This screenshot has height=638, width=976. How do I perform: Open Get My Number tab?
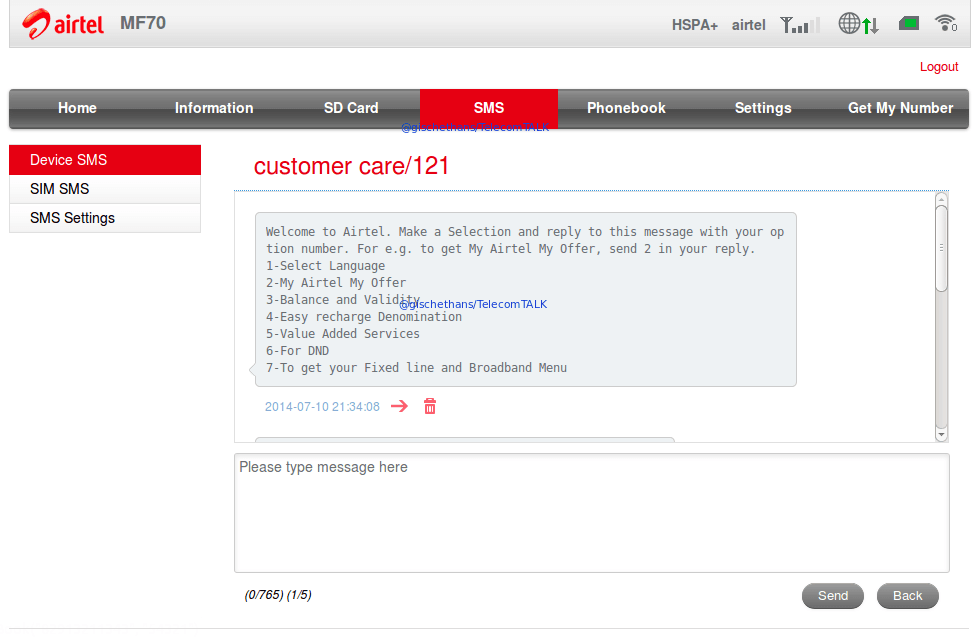coord(900,108)
